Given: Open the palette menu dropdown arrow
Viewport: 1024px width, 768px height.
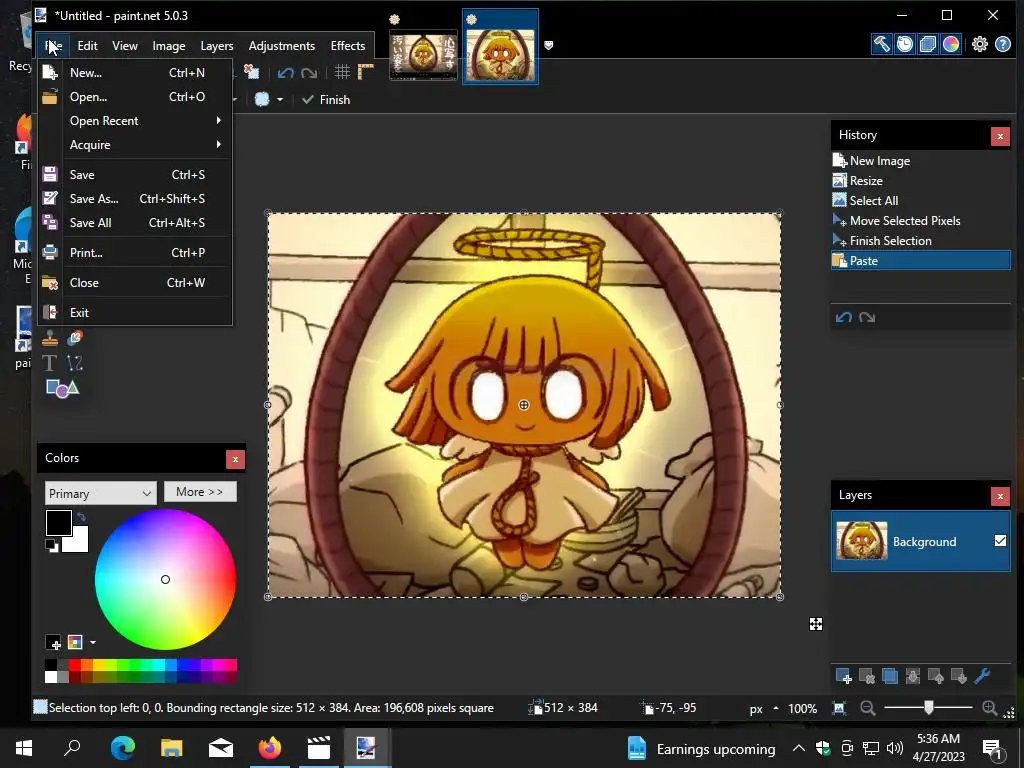Looking at the screenshot, I should point(93,643).
